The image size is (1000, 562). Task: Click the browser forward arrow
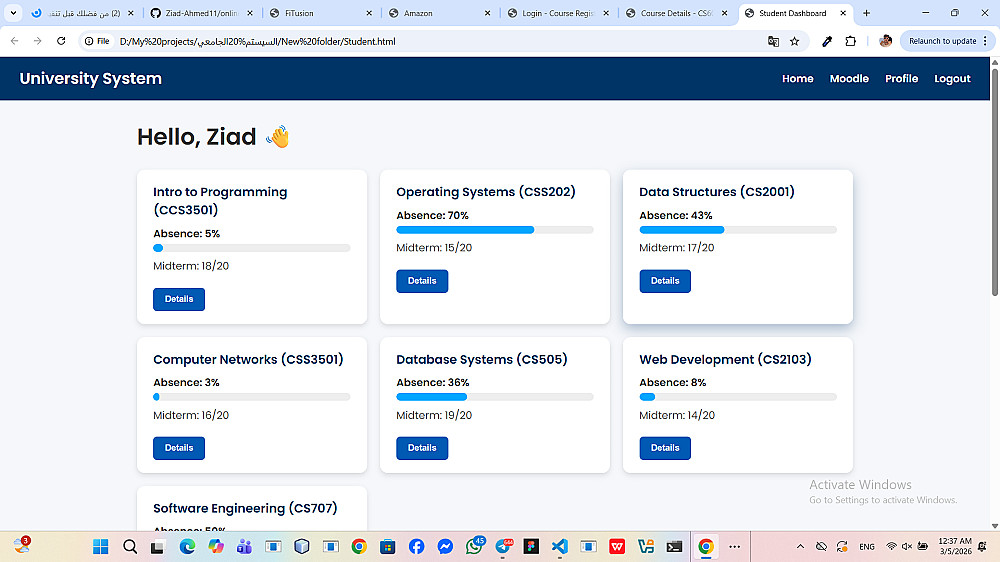click(x=38, y=41)
